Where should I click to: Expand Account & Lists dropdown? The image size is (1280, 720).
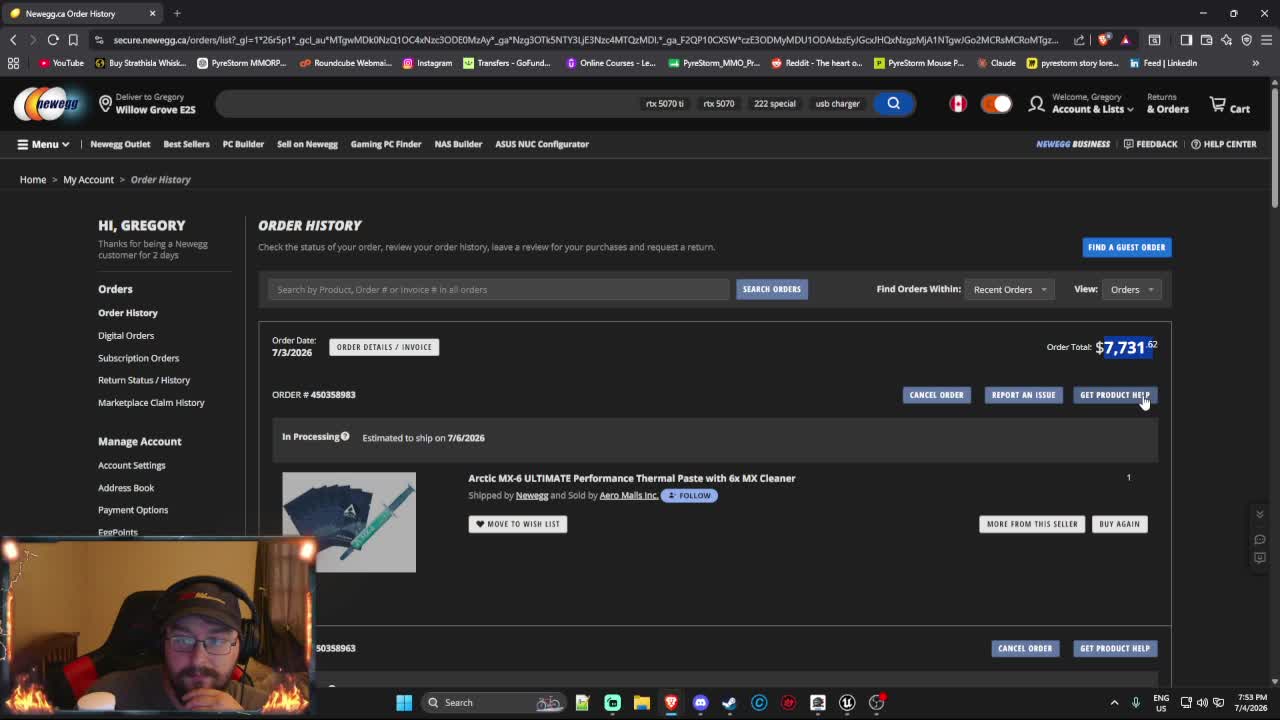click(1092, 109)
